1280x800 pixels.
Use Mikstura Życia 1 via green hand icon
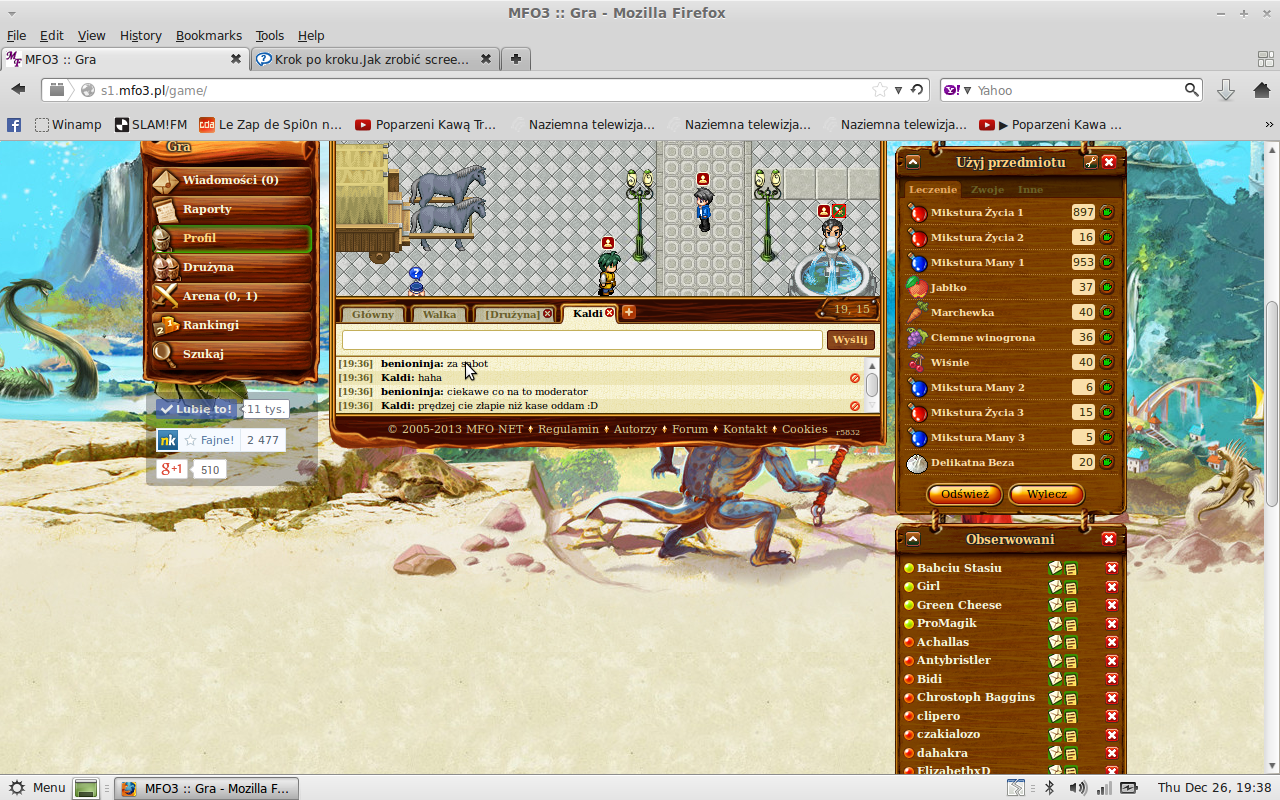tap(1107, 212)
